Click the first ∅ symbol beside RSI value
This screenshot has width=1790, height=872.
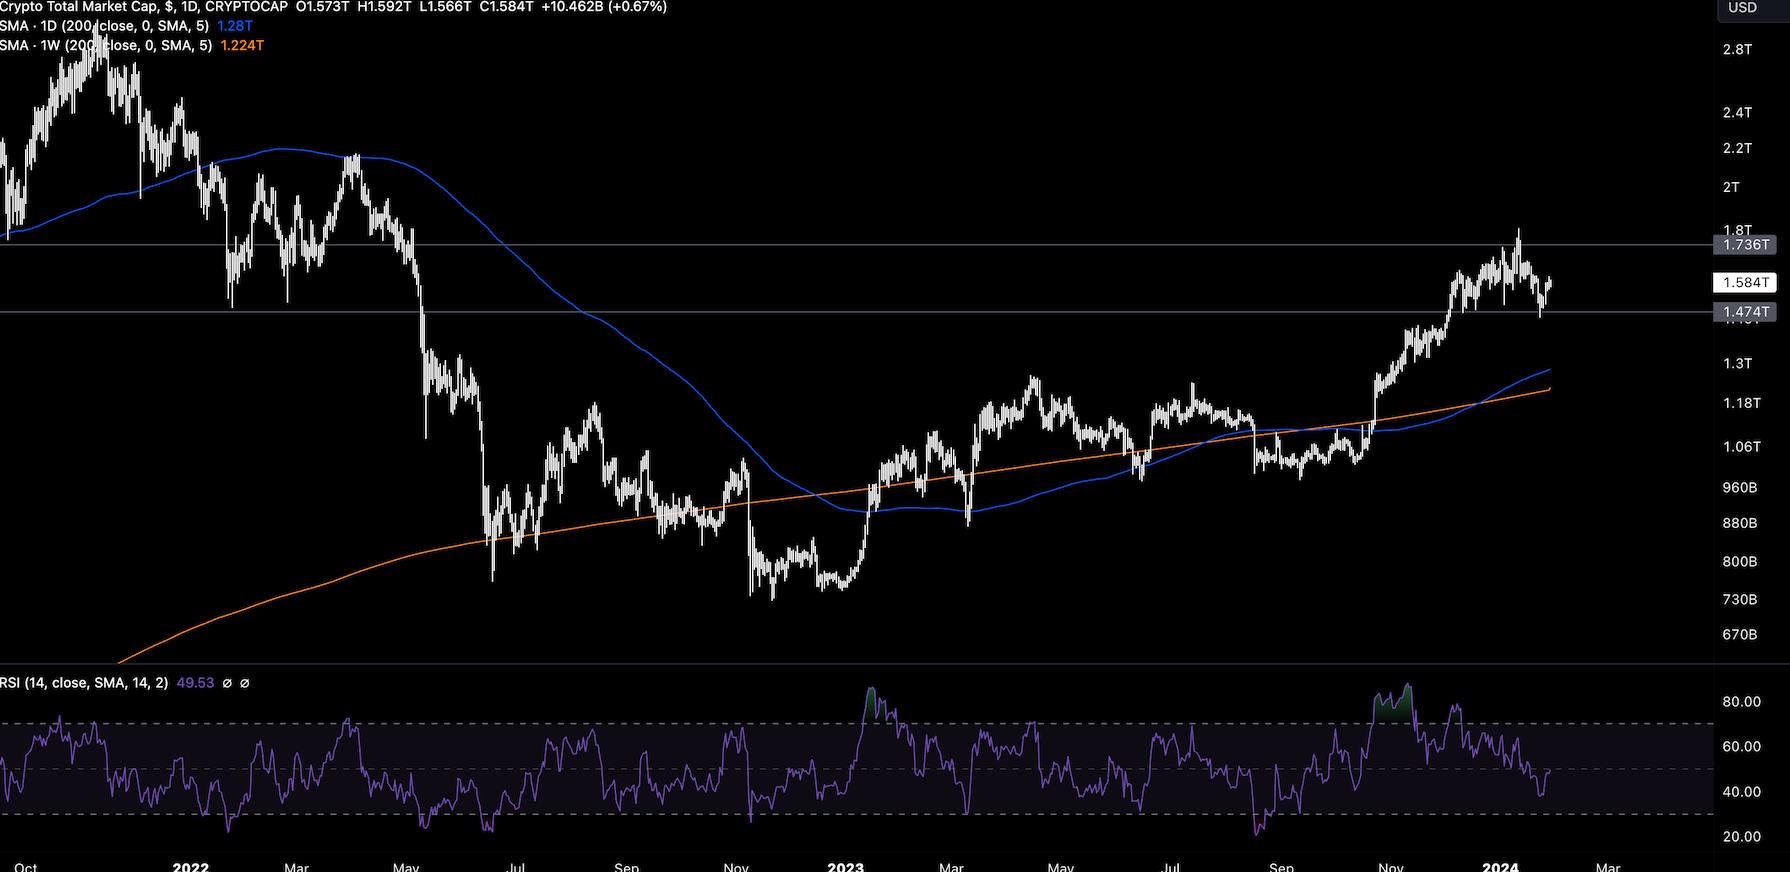[x=227, y=683]
